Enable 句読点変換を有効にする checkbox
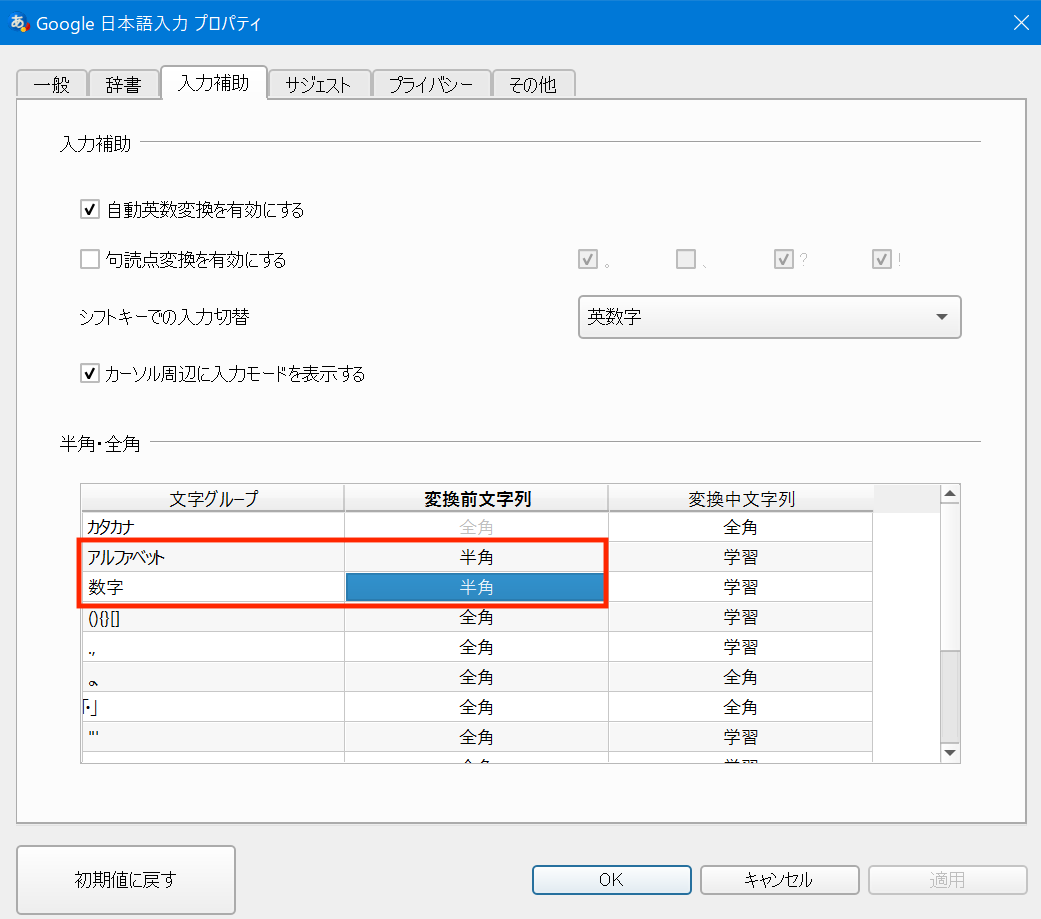This screenshot has height=919, width=1041. pos(90,260)
